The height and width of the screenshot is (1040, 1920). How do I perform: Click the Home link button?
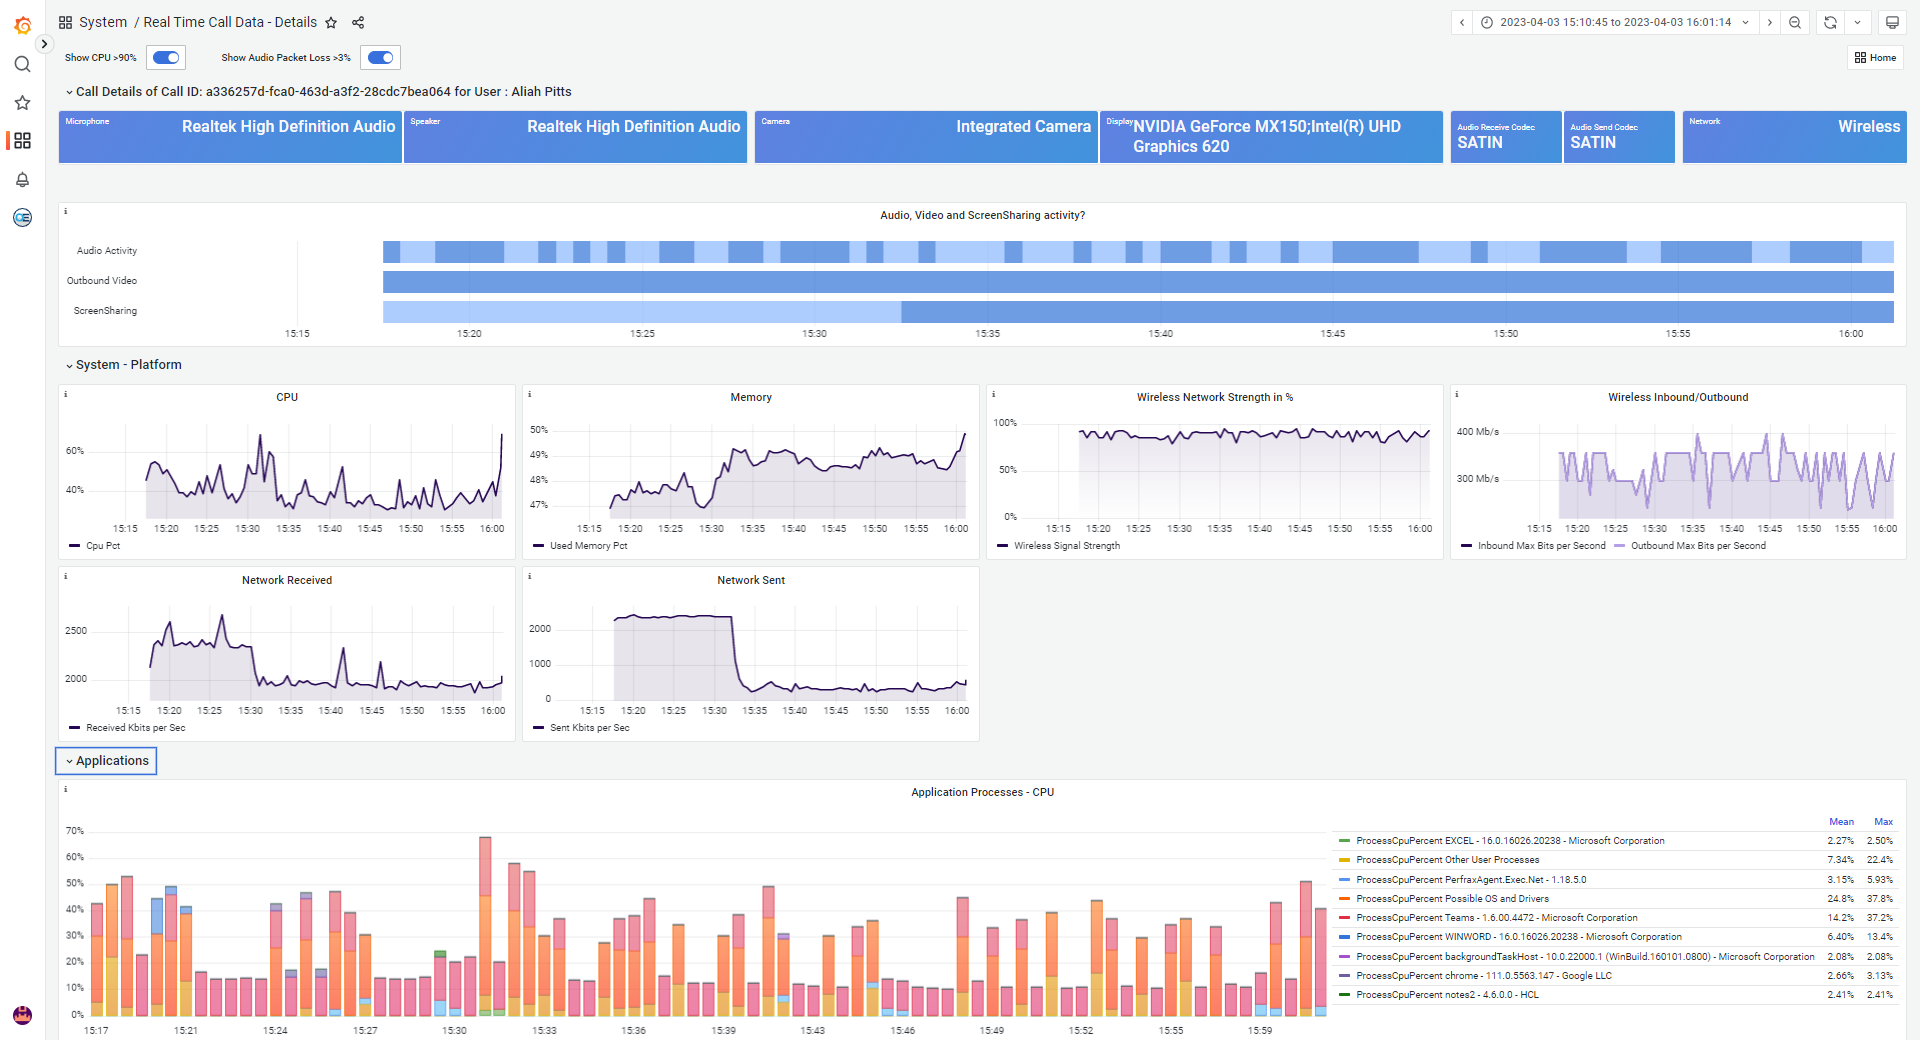pos(1875,58)
